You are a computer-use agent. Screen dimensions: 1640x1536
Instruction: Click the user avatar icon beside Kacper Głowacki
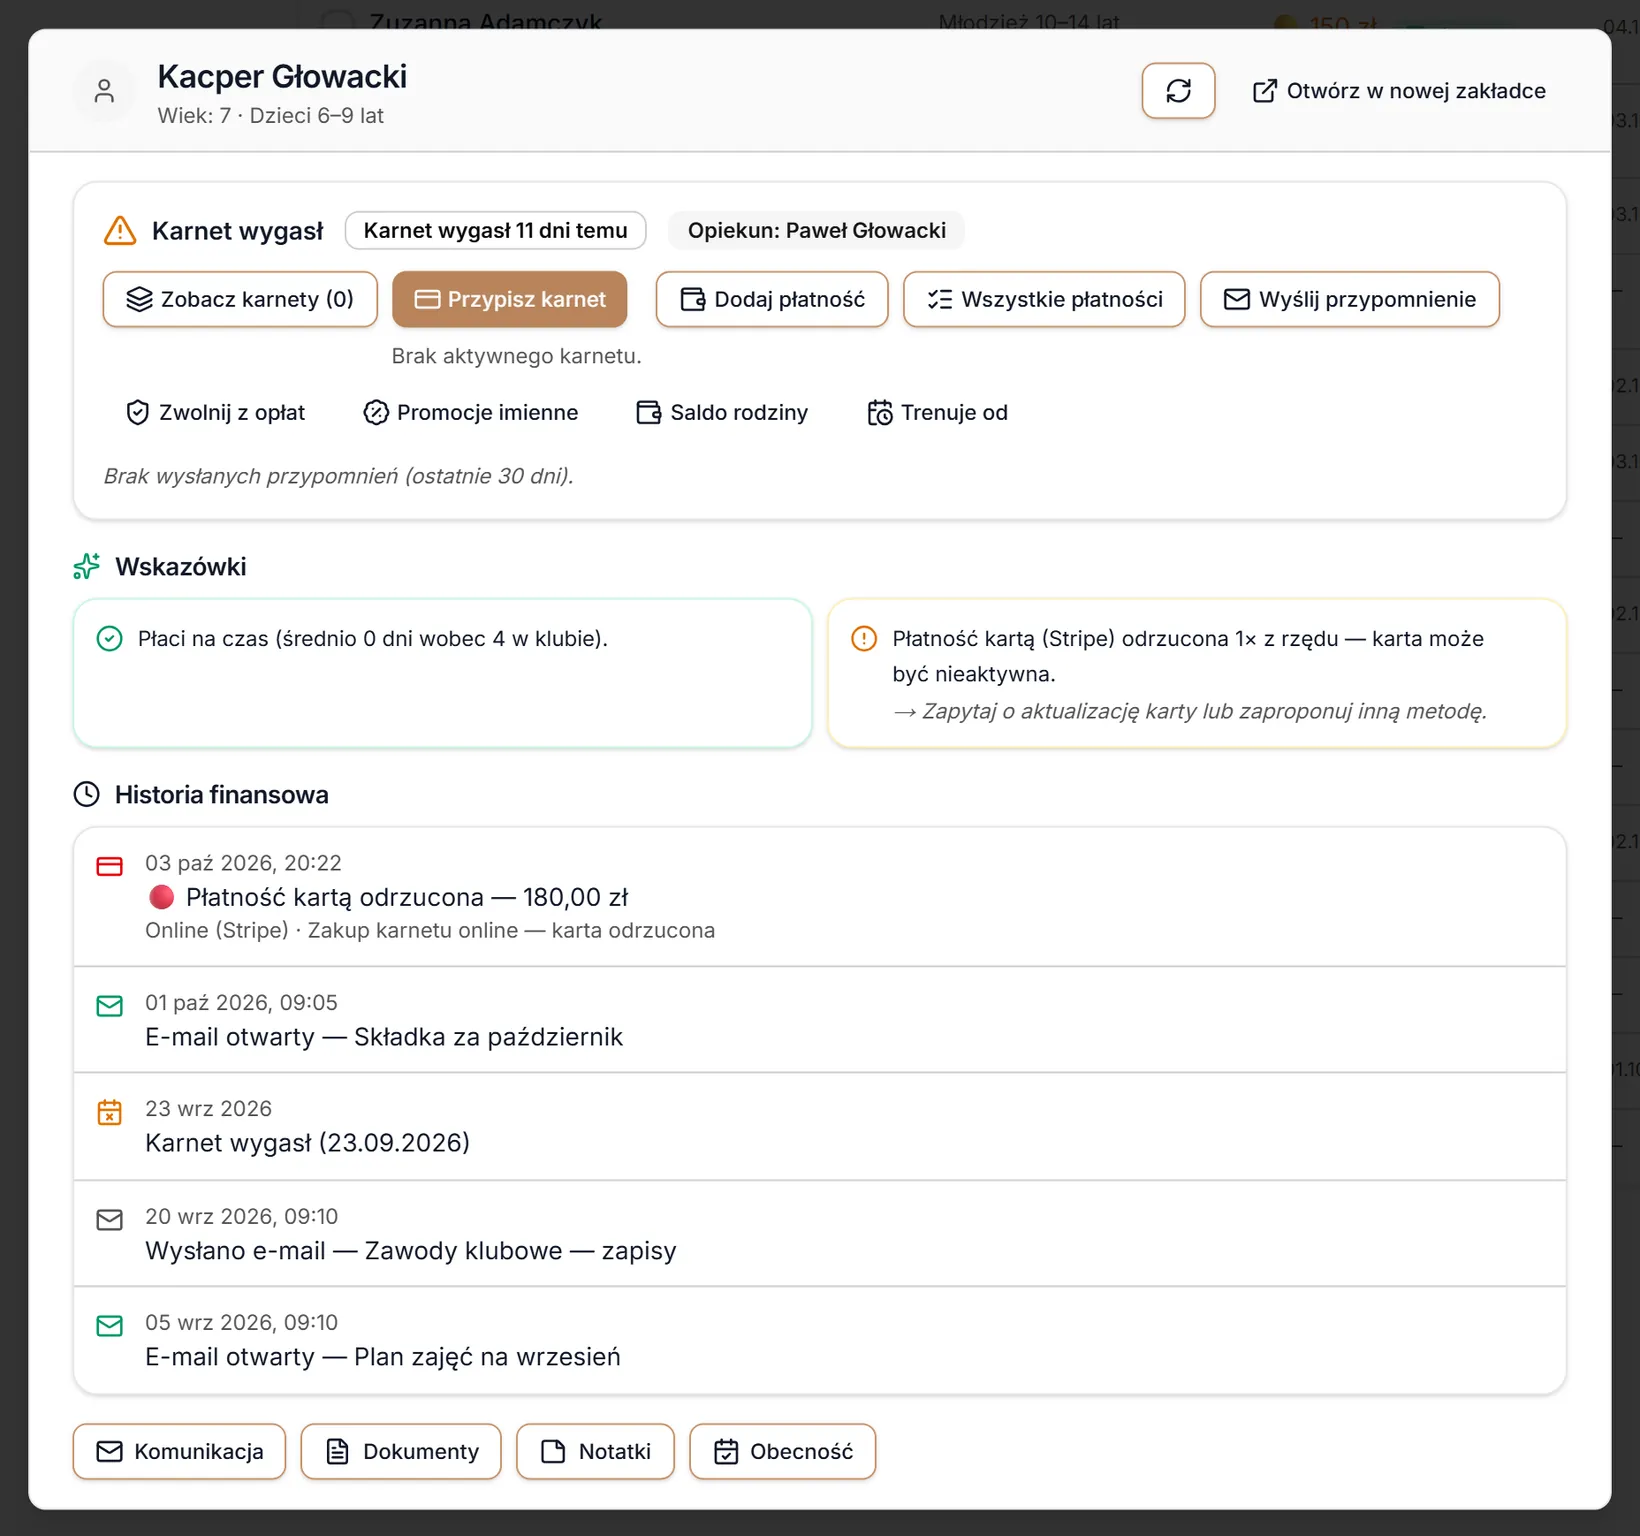104,91
